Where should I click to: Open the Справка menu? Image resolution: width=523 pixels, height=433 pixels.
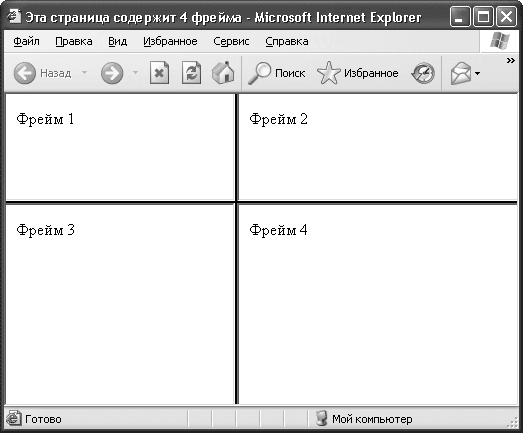[x=287, y=41]
